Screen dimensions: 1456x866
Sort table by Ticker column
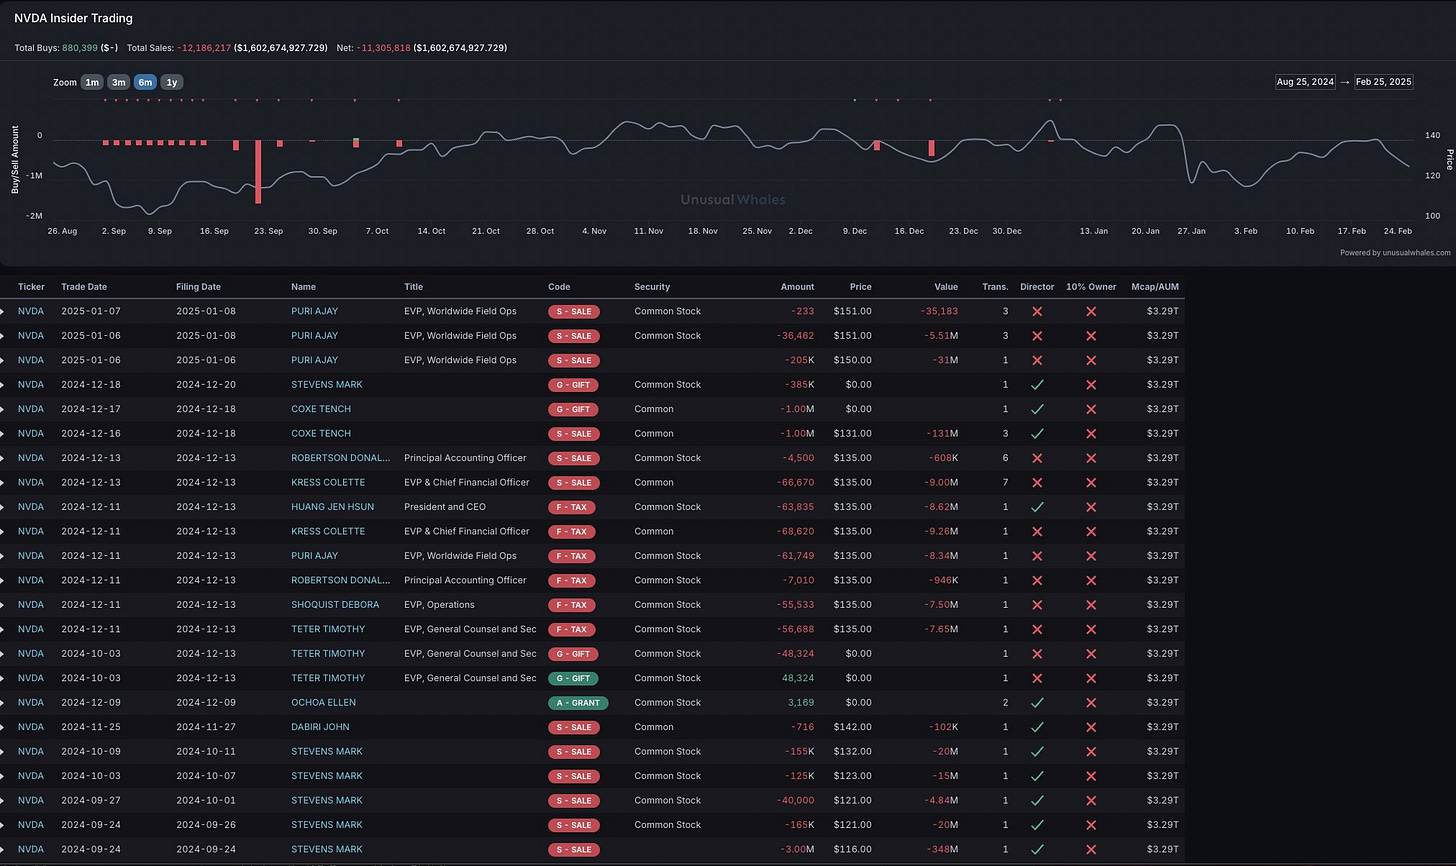pyautogui.click(x=31, y=287)
